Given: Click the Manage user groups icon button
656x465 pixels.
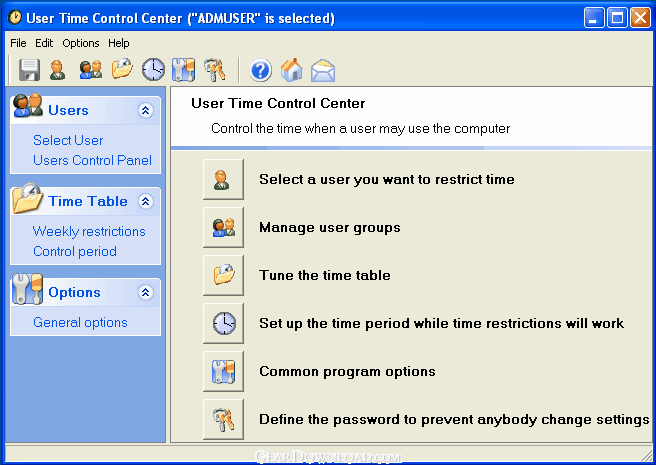Looking at the screenshot, I should click(223, 227).
